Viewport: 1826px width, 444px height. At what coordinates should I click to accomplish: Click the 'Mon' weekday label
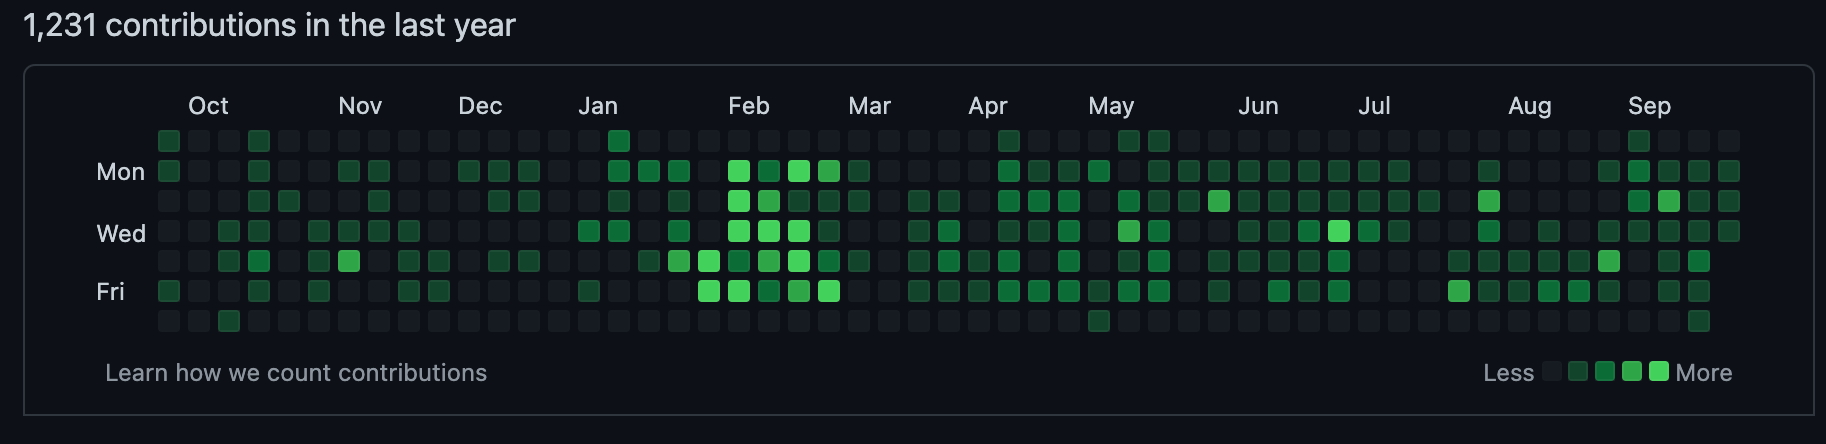pos(121,172)
